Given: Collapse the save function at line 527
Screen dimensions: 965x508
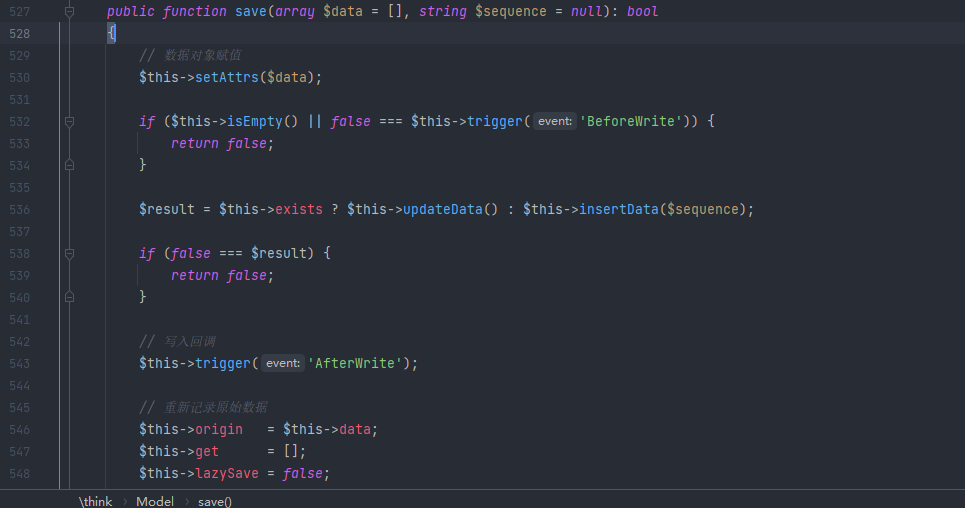Looking at the screenshot, I should point(69,11).
